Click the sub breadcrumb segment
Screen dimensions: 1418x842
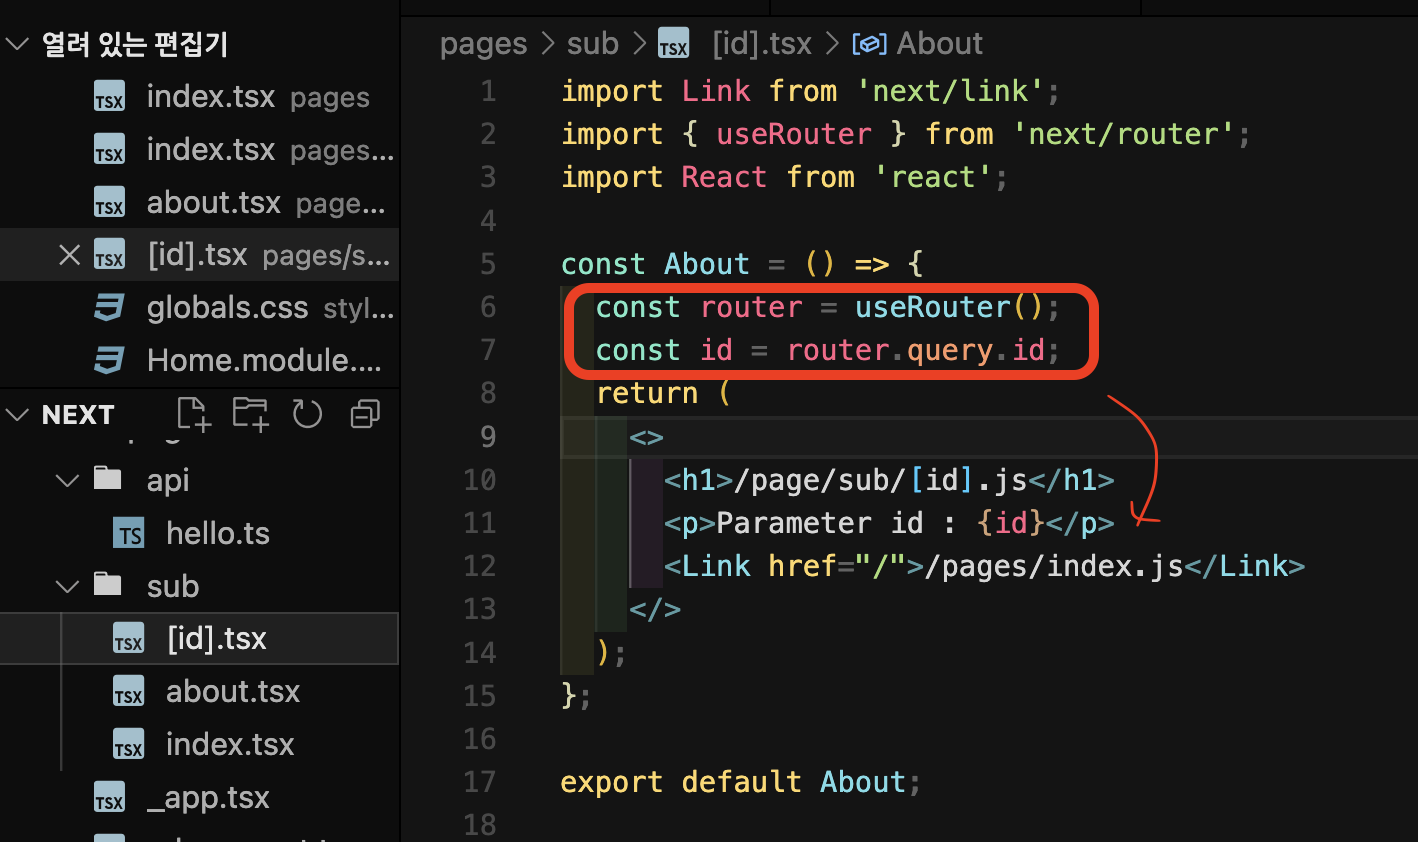pos(593,44)
